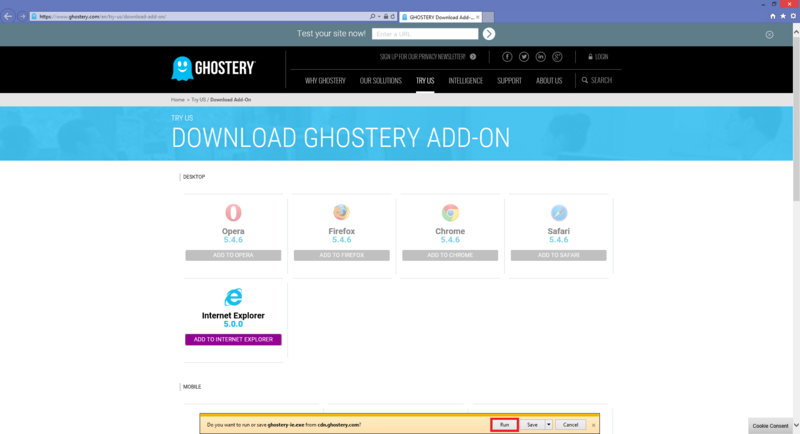The image size is (800, 434).
Task: Open Ghostery's Twitter page icon
Action: point(524,57)
